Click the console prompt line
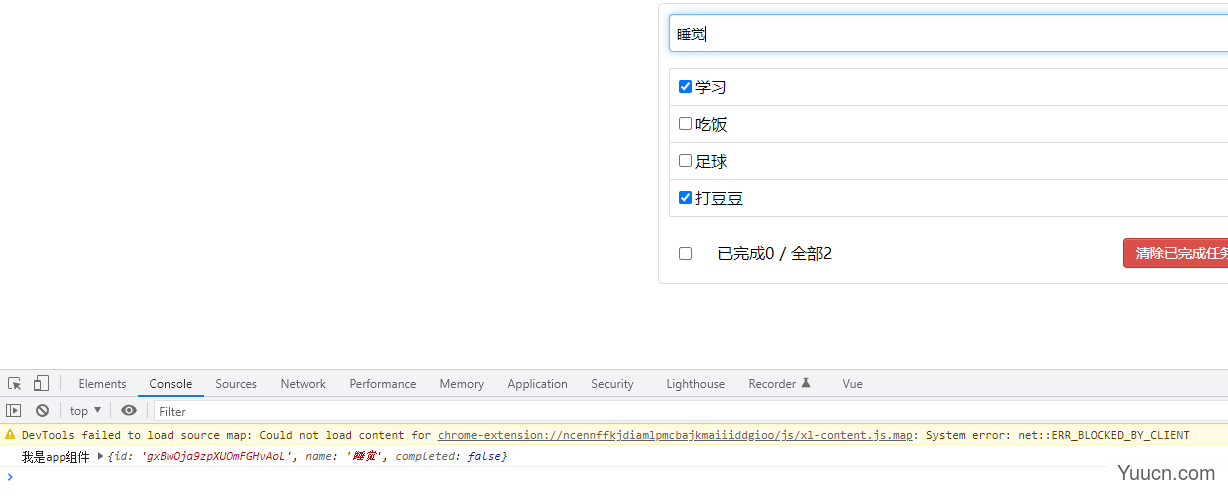 (614, 476)
